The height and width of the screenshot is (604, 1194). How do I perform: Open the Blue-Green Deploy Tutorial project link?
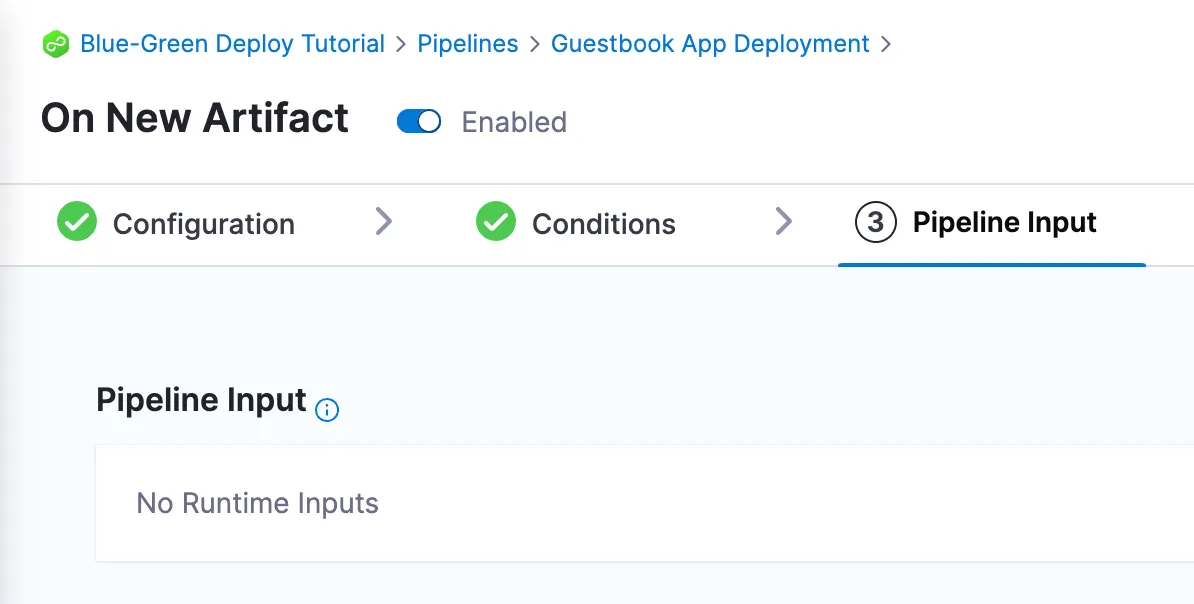point(233,43)
